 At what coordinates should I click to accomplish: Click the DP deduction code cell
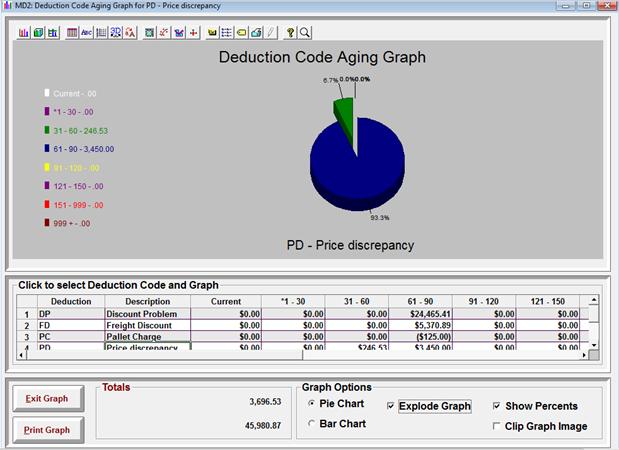point(71,314)
